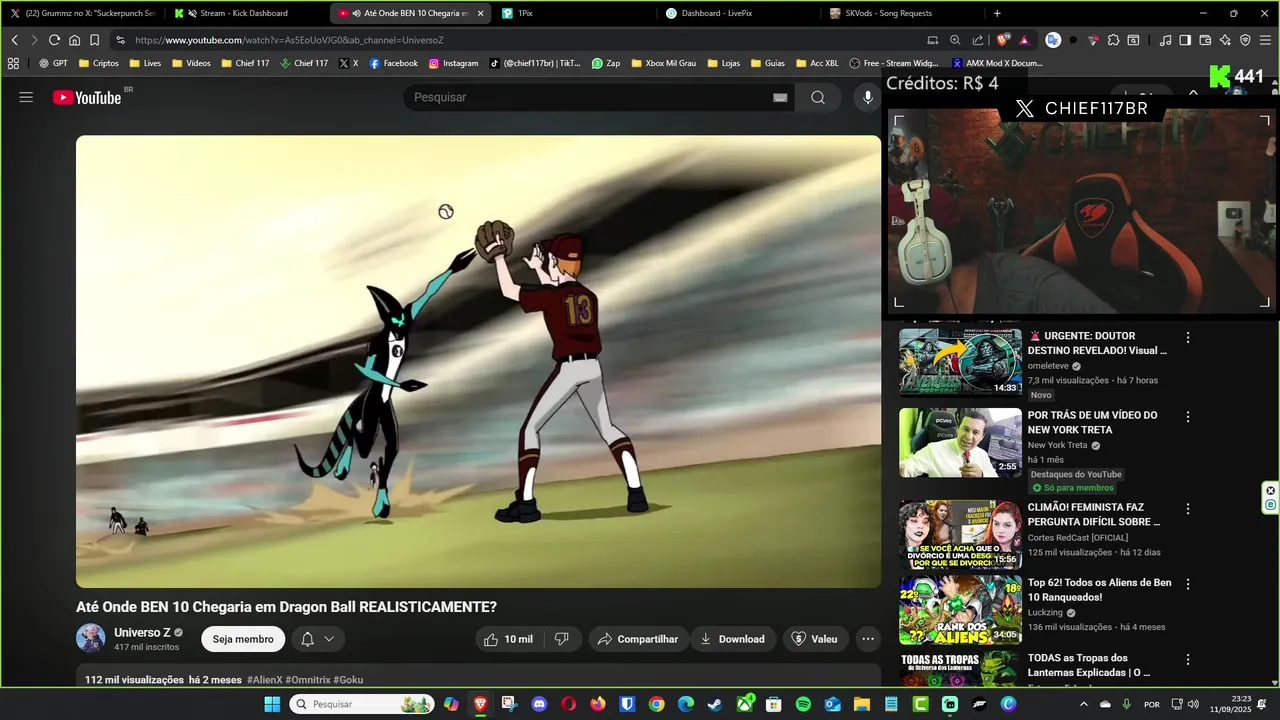
Task: Open the GPT bookmark
Action: 53,63
